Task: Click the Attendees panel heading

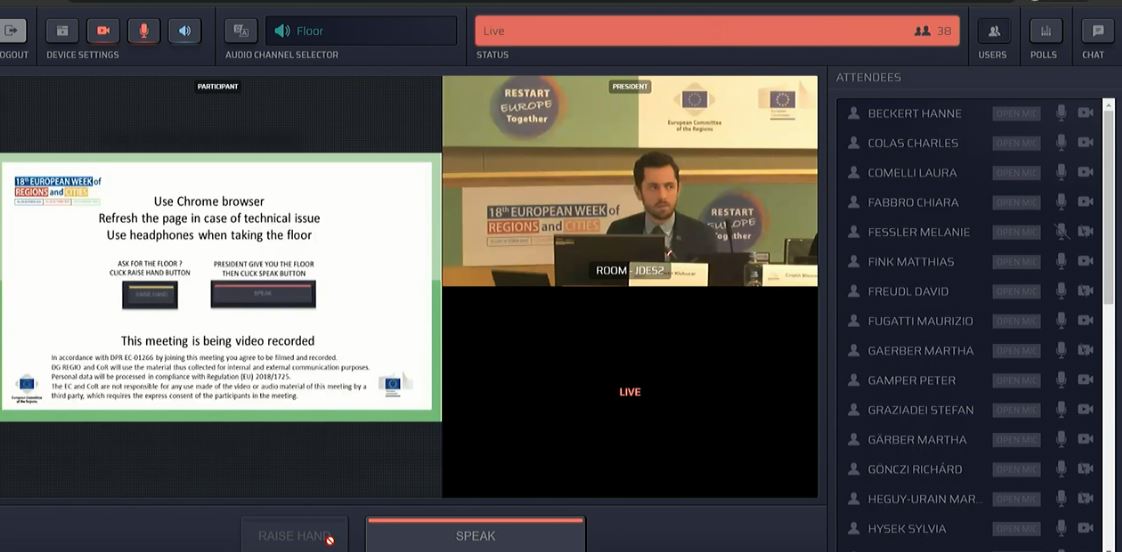Action: click(x=868, y=77)
